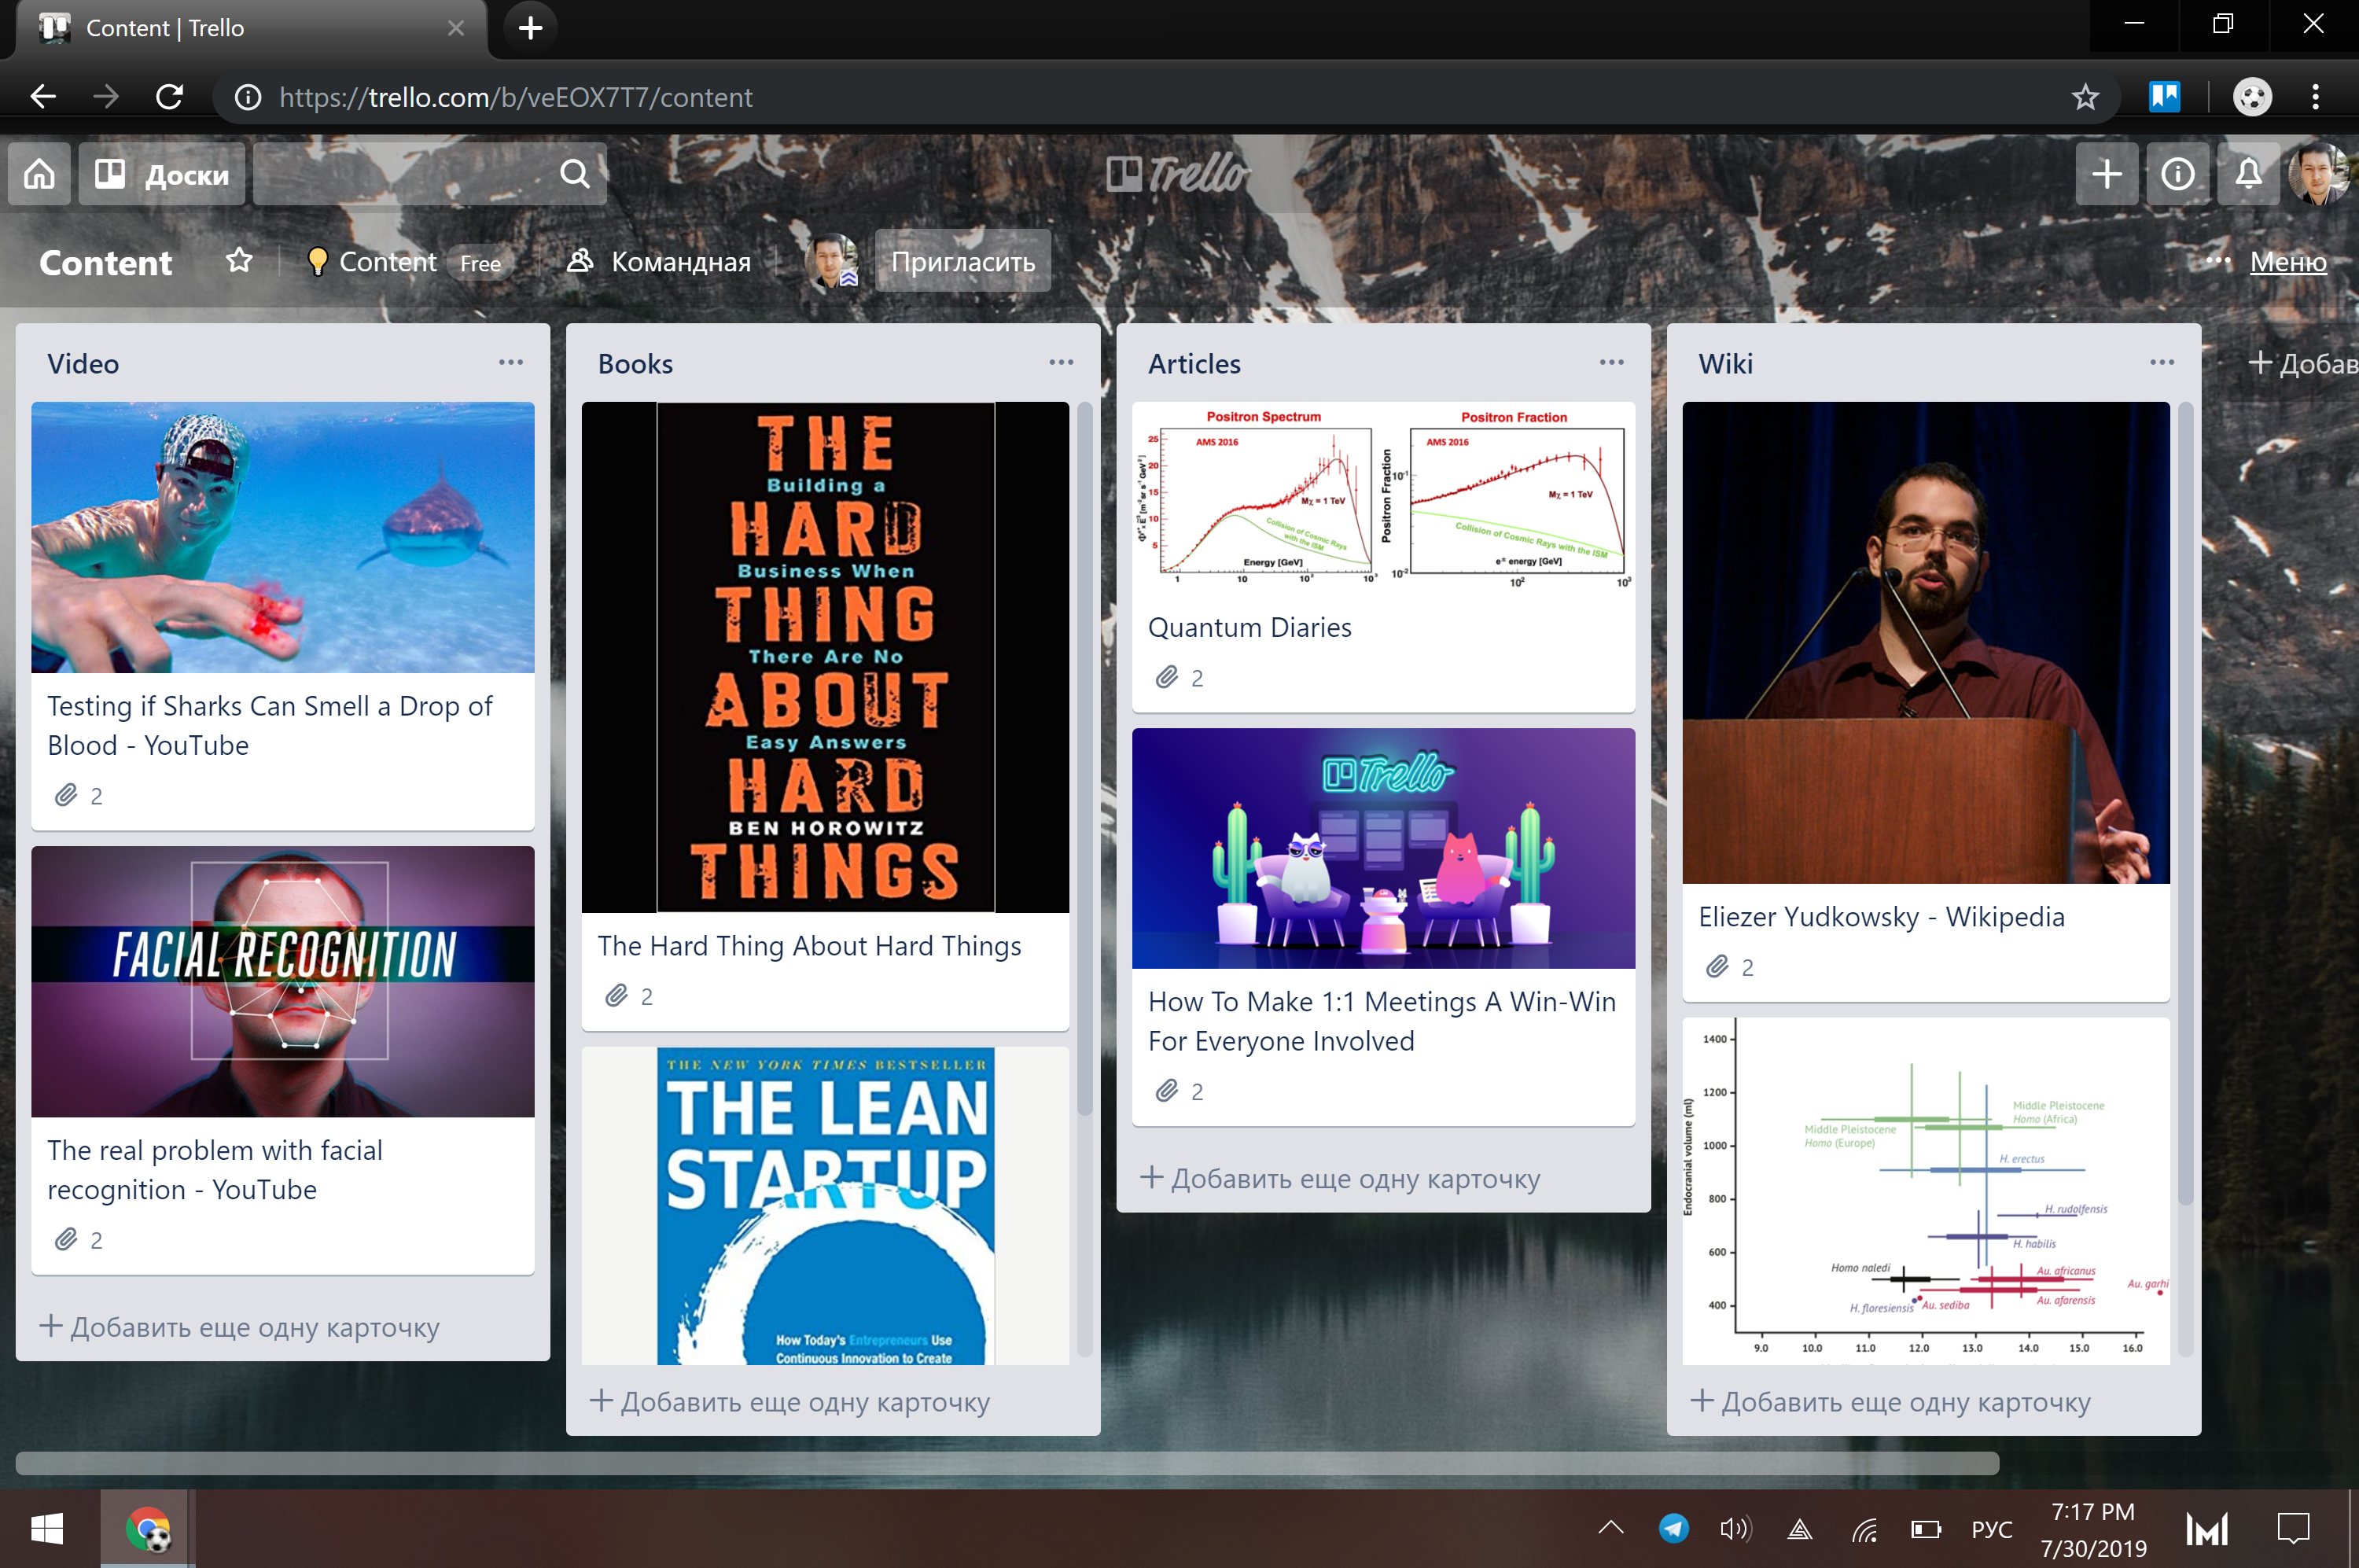Click the board horizontal scrollbar

point(1006,1463)
